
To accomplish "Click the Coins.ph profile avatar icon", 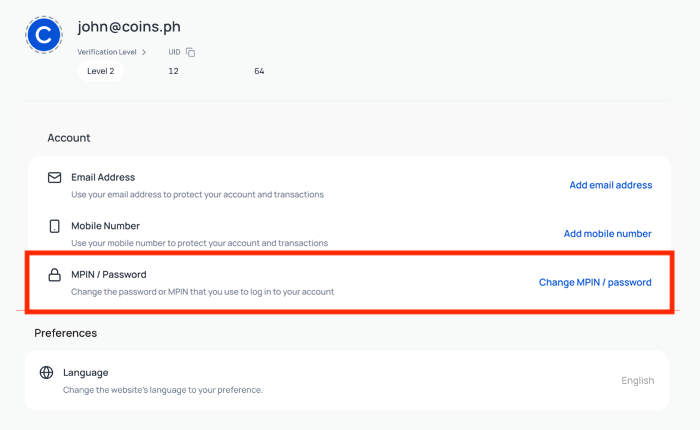I will point(43,36).
